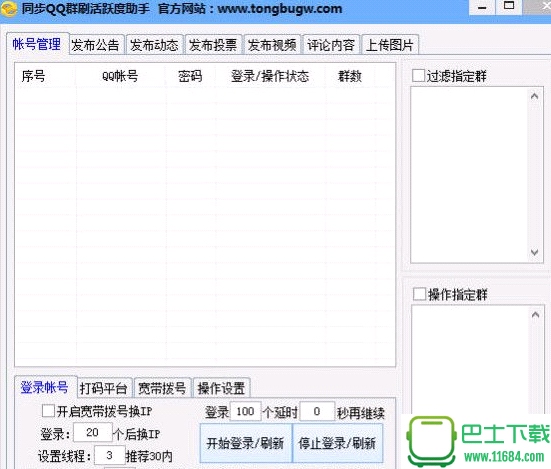Click the QQ帐号 column header

(x=120, y=76)
